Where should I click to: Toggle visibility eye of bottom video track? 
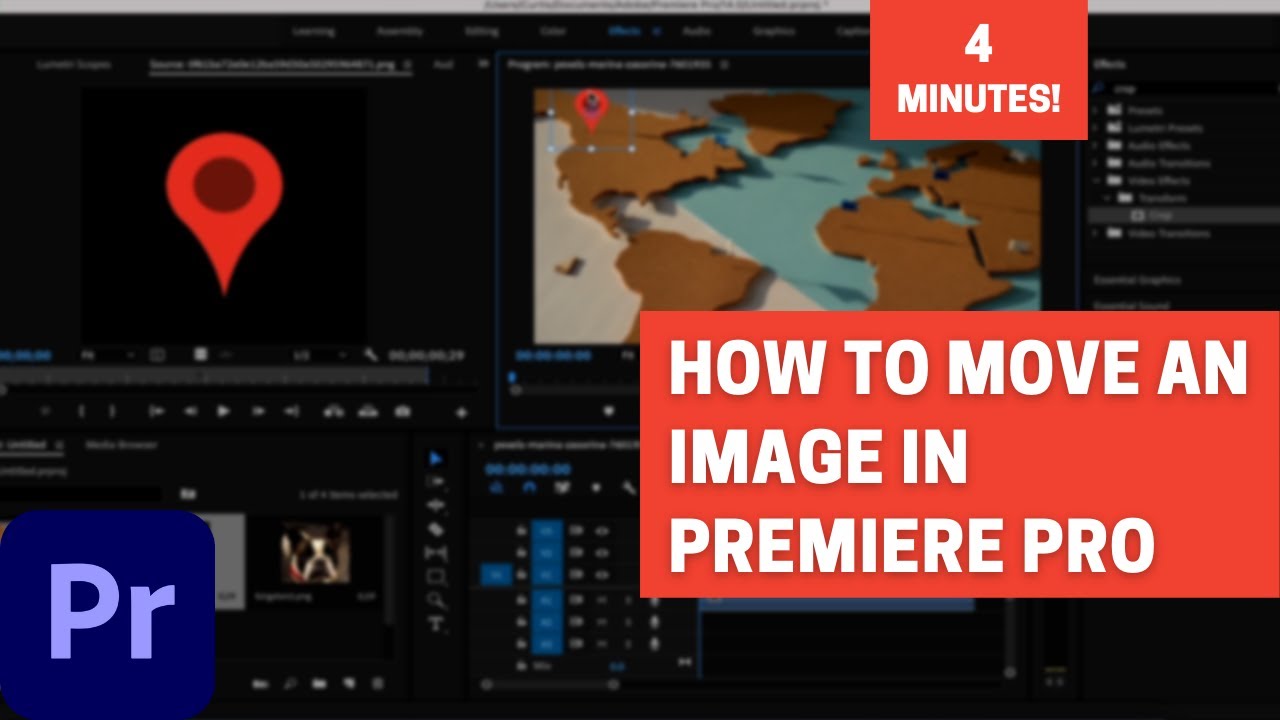tap(602, 575)
